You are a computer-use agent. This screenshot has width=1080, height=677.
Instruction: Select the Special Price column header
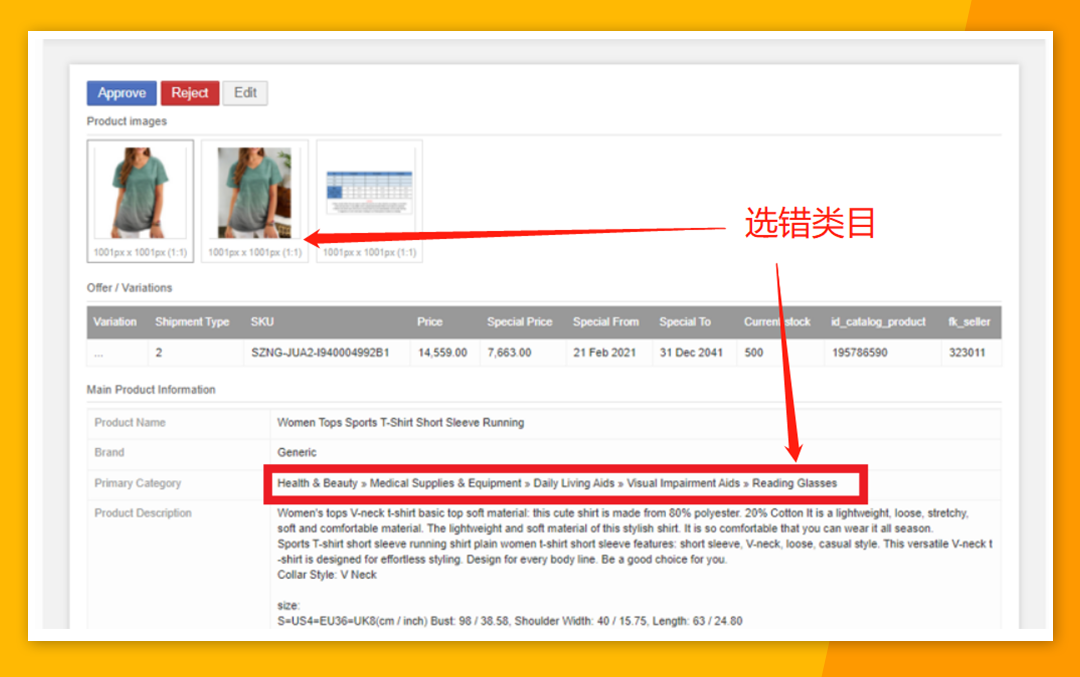[519, 322]
